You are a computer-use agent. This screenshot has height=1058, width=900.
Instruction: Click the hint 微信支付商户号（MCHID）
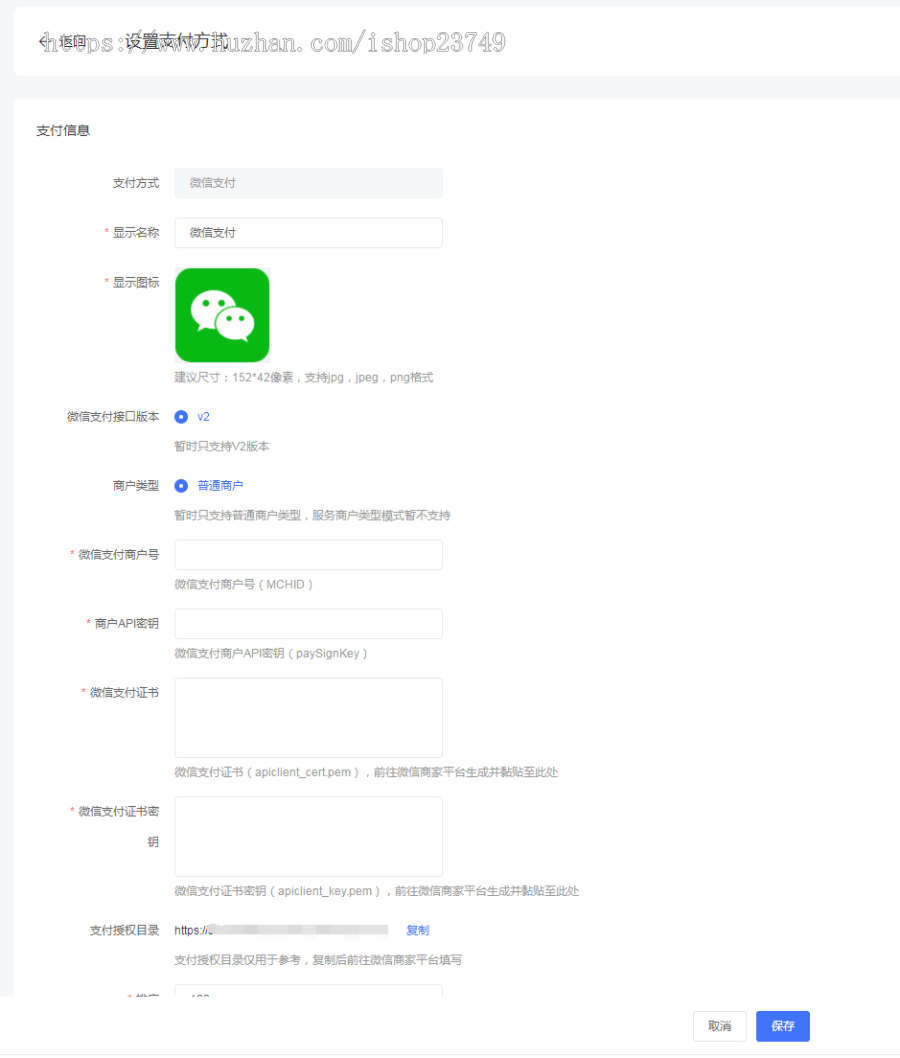pyautogui.click(x=244, y=584)
